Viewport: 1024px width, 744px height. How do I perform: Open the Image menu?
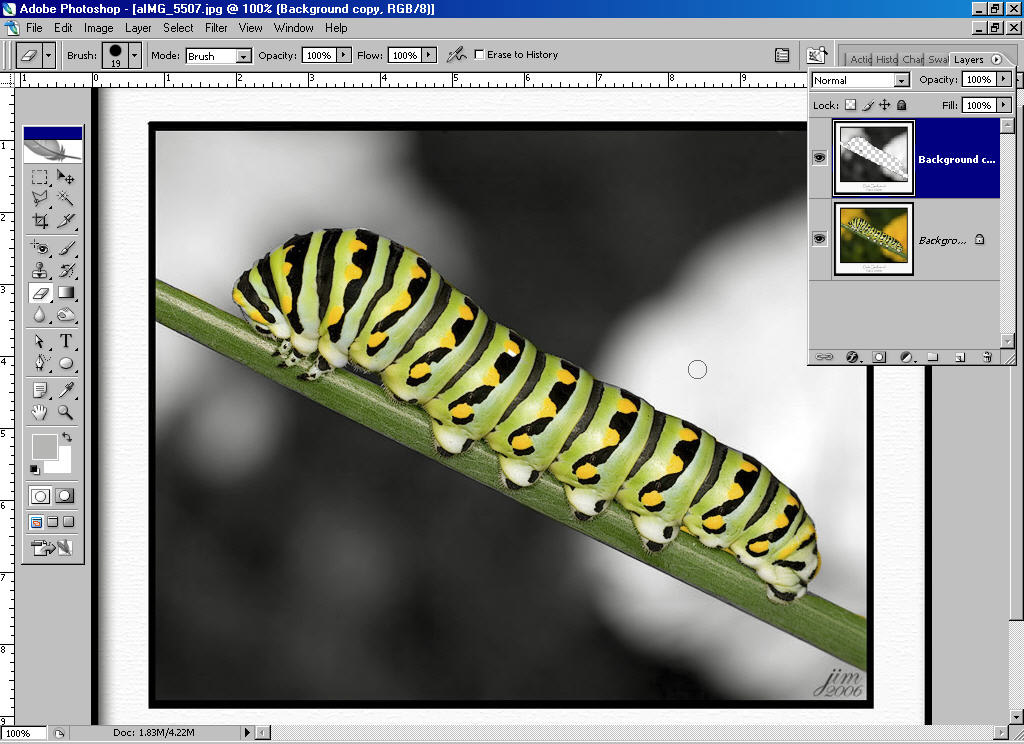click(x=99, y=27)
